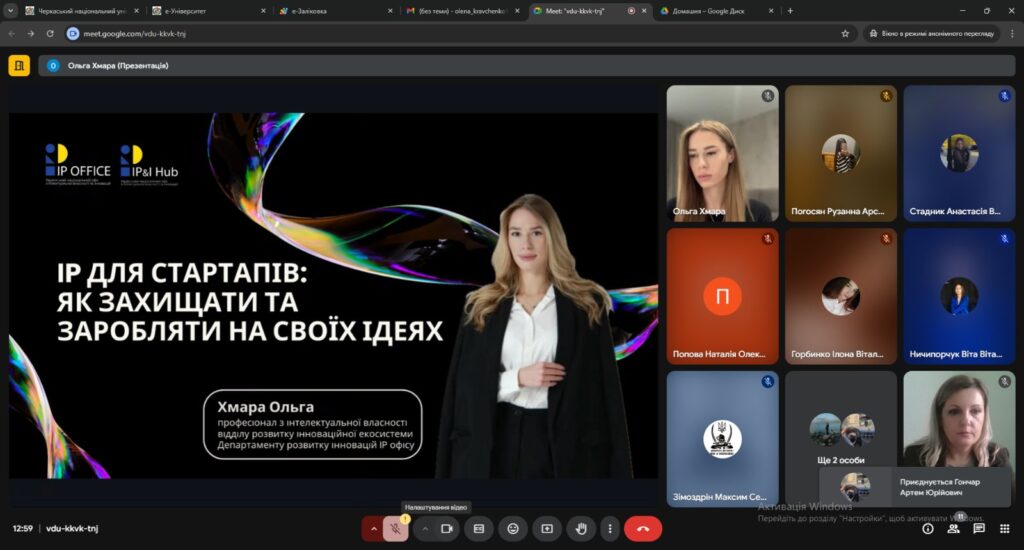
Task: Select Ольга Хмара's video tile
Action: point(721,153)
